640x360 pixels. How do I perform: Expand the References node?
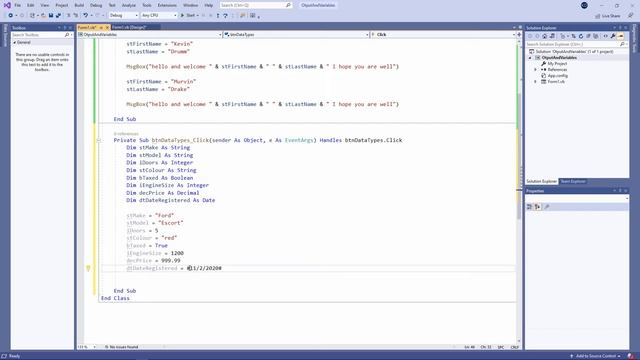click(x=536, y=70)
